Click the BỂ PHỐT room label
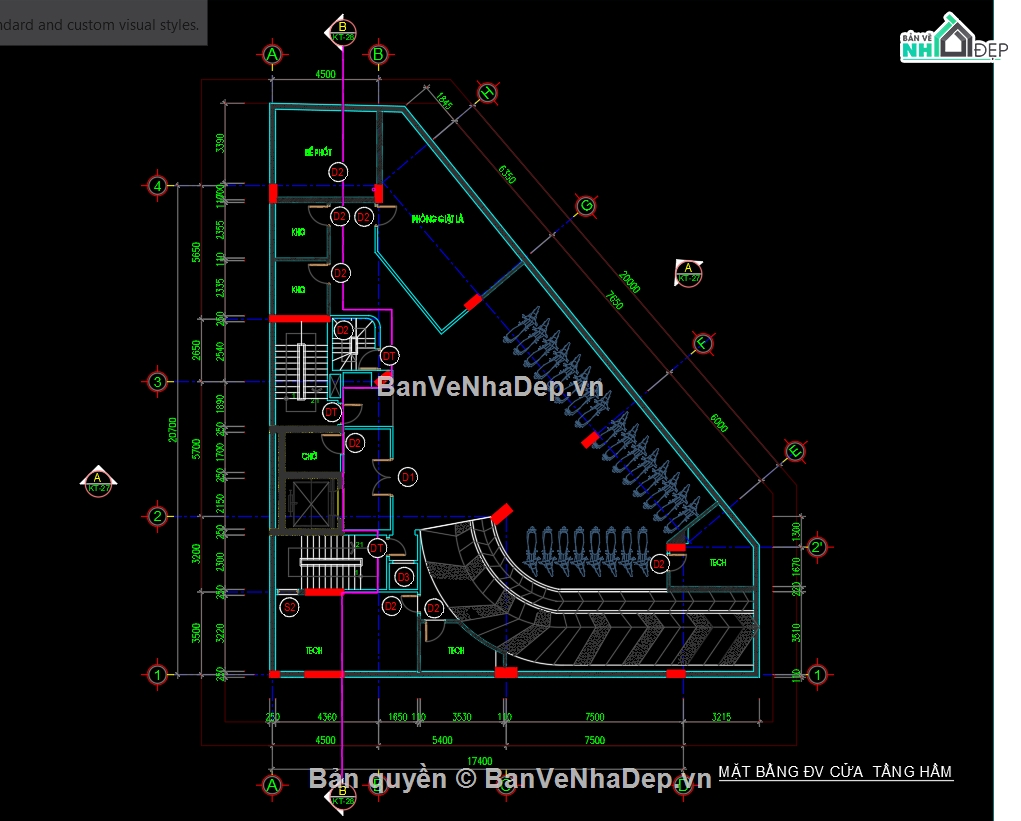Viewport: 1021px width, 821px height. click(x=318, y=152)
